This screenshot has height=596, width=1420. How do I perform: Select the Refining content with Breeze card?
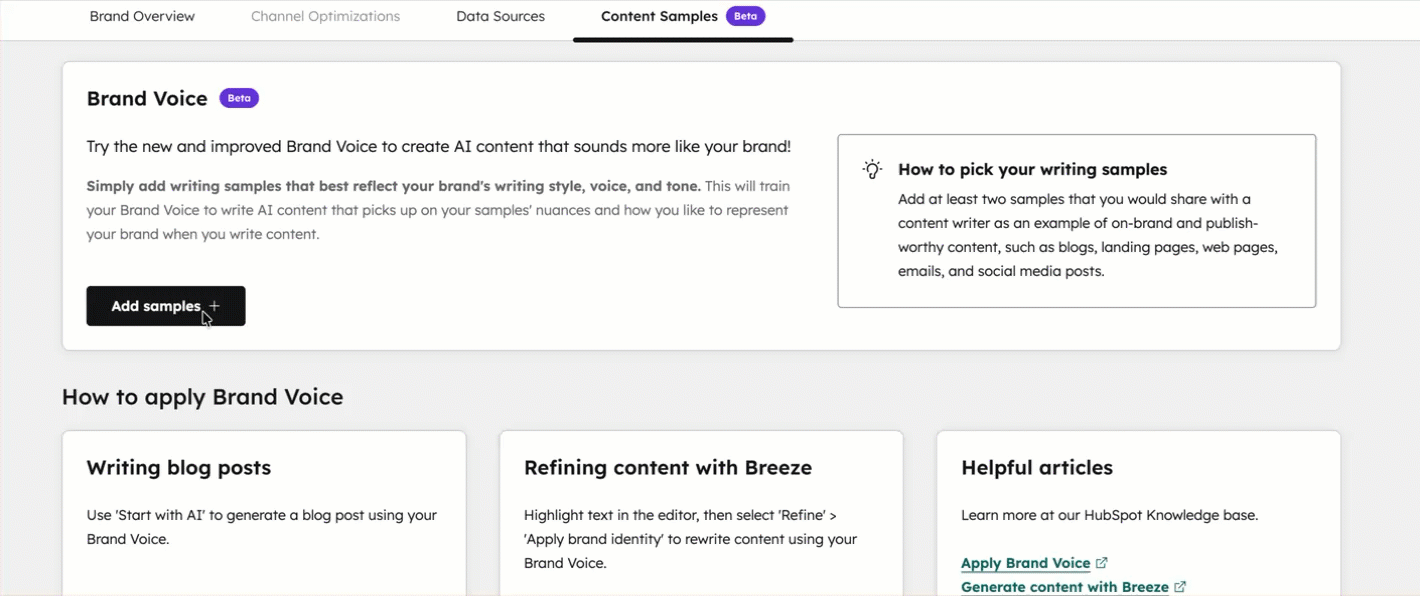pos(700,510)
